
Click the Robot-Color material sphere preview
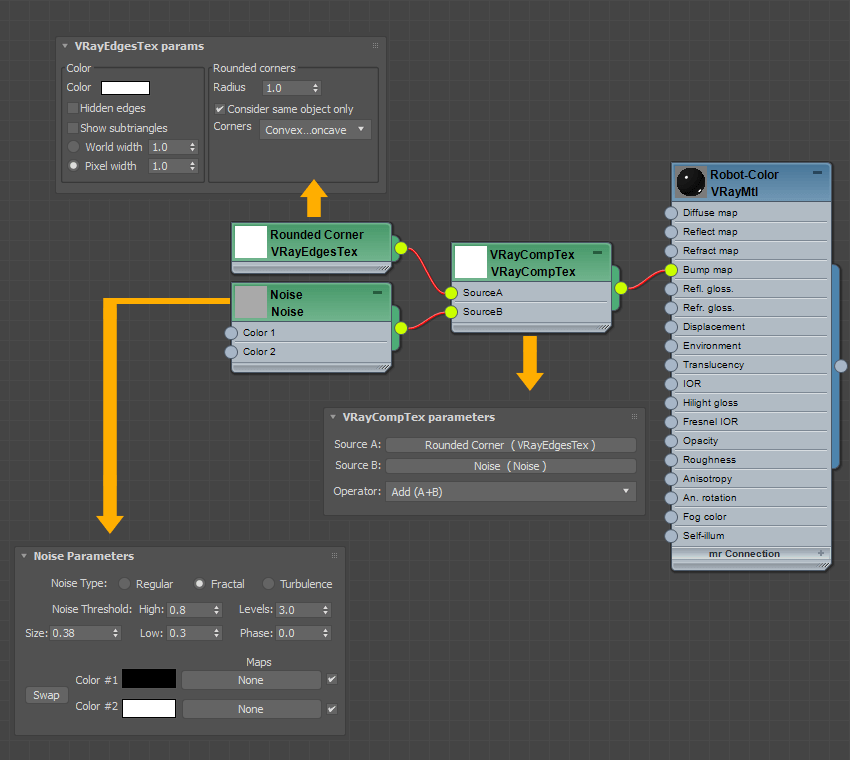point(692,182)
